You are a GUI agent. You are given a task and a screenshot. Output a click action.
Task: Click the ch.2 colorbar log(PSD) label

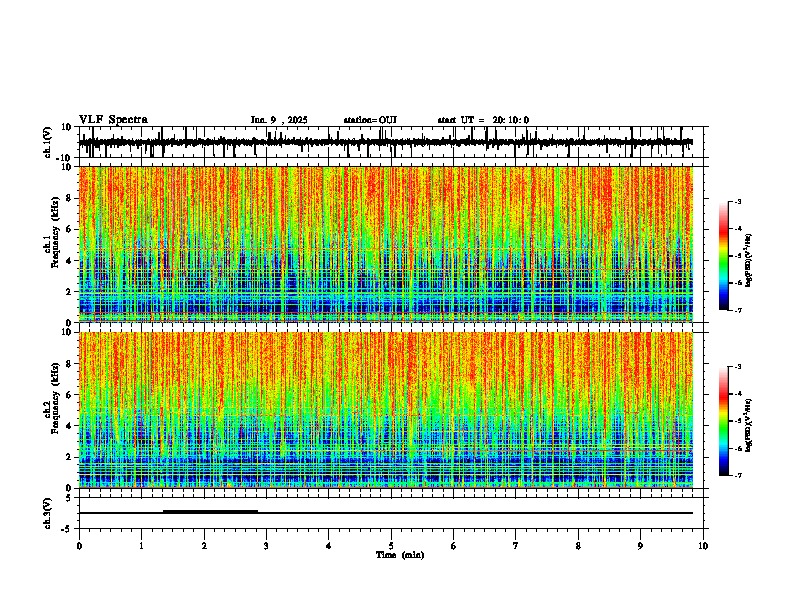coord(748,425)
